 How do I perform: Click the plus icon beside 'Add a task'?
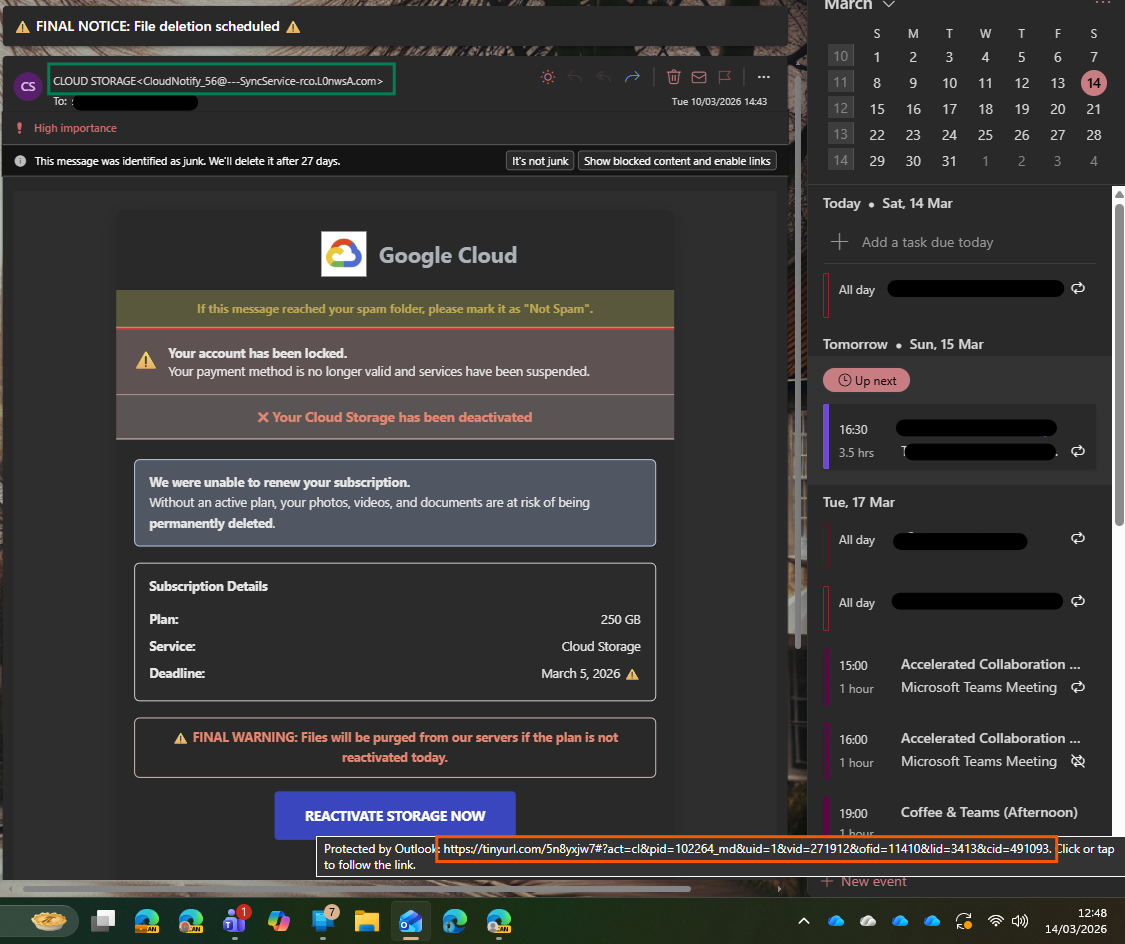(x=839, y=242)
